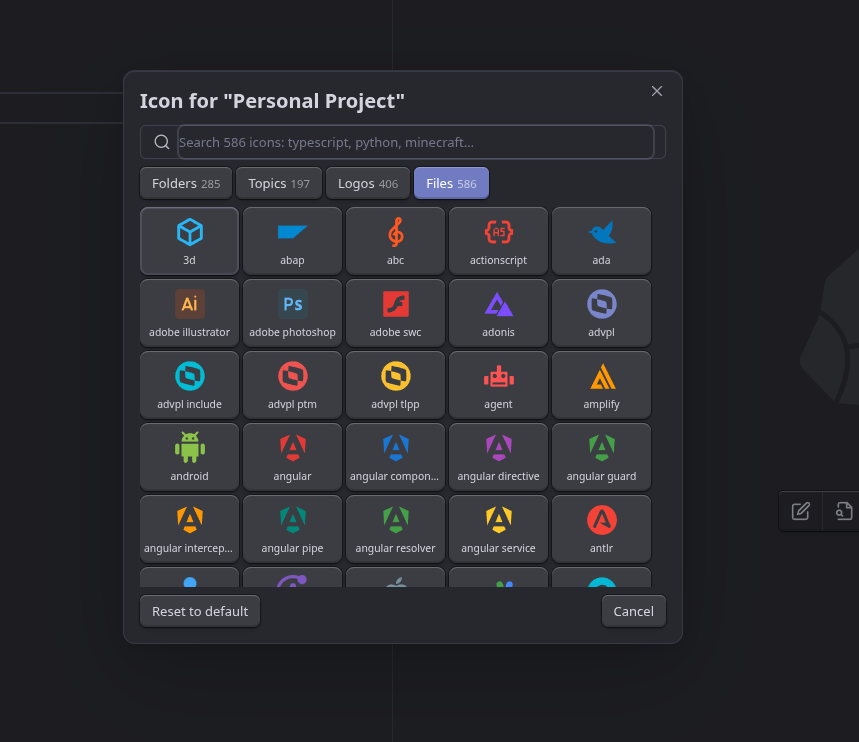Select the actionscript icon
859x742 pixels.
499,241
